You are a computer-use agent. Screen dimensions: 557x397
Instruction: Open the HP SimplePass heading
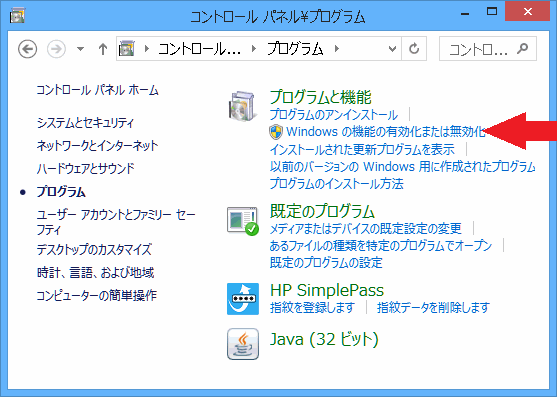click(x=327, y=290)
